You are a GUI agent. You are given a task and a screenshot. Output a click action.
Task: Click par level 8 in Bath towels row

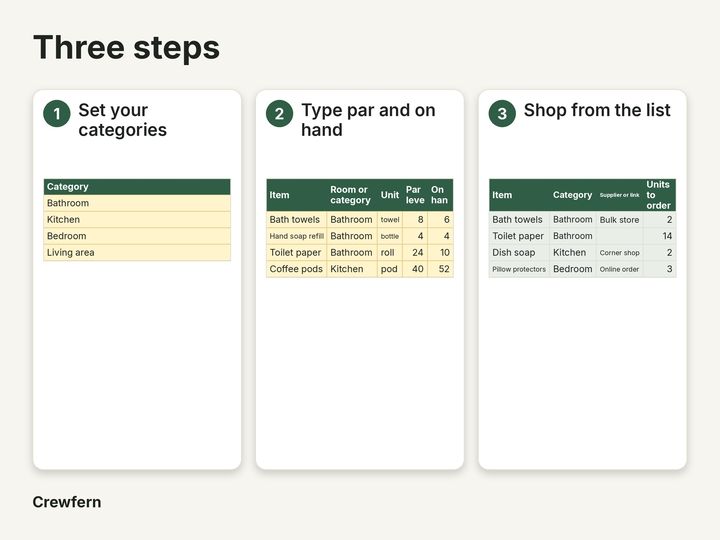click(415, 219)
